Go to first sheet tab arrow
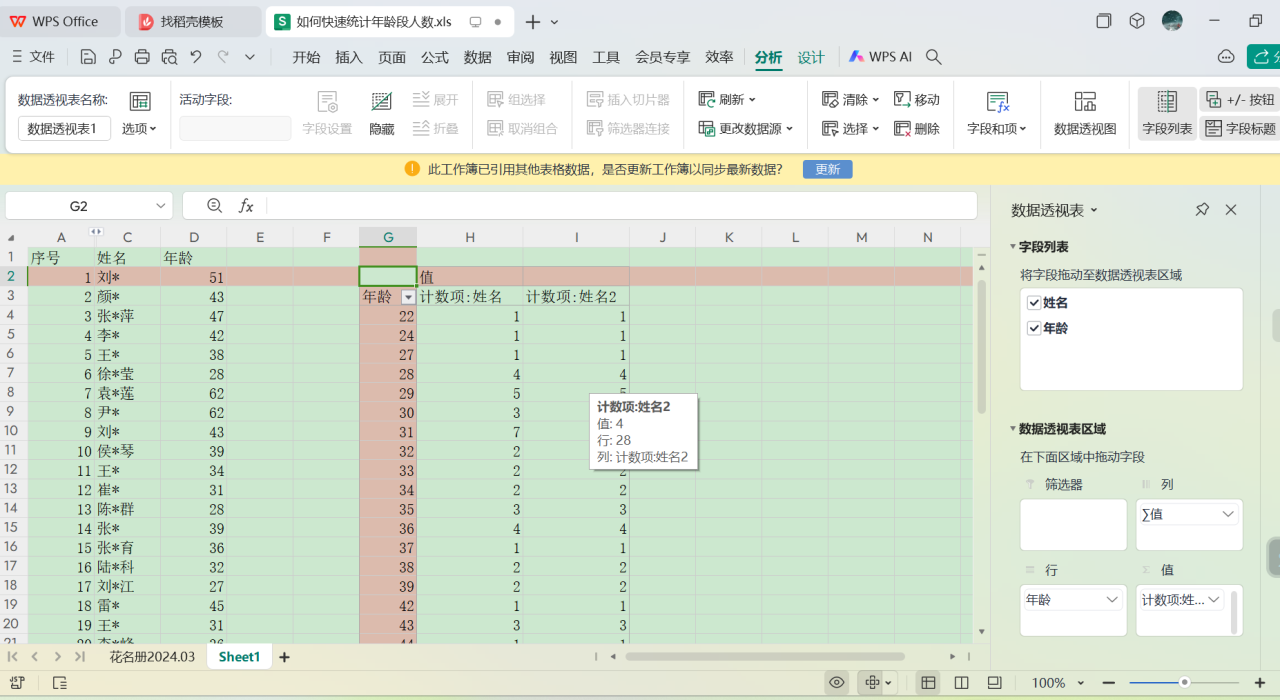 (x=13, y=657)
